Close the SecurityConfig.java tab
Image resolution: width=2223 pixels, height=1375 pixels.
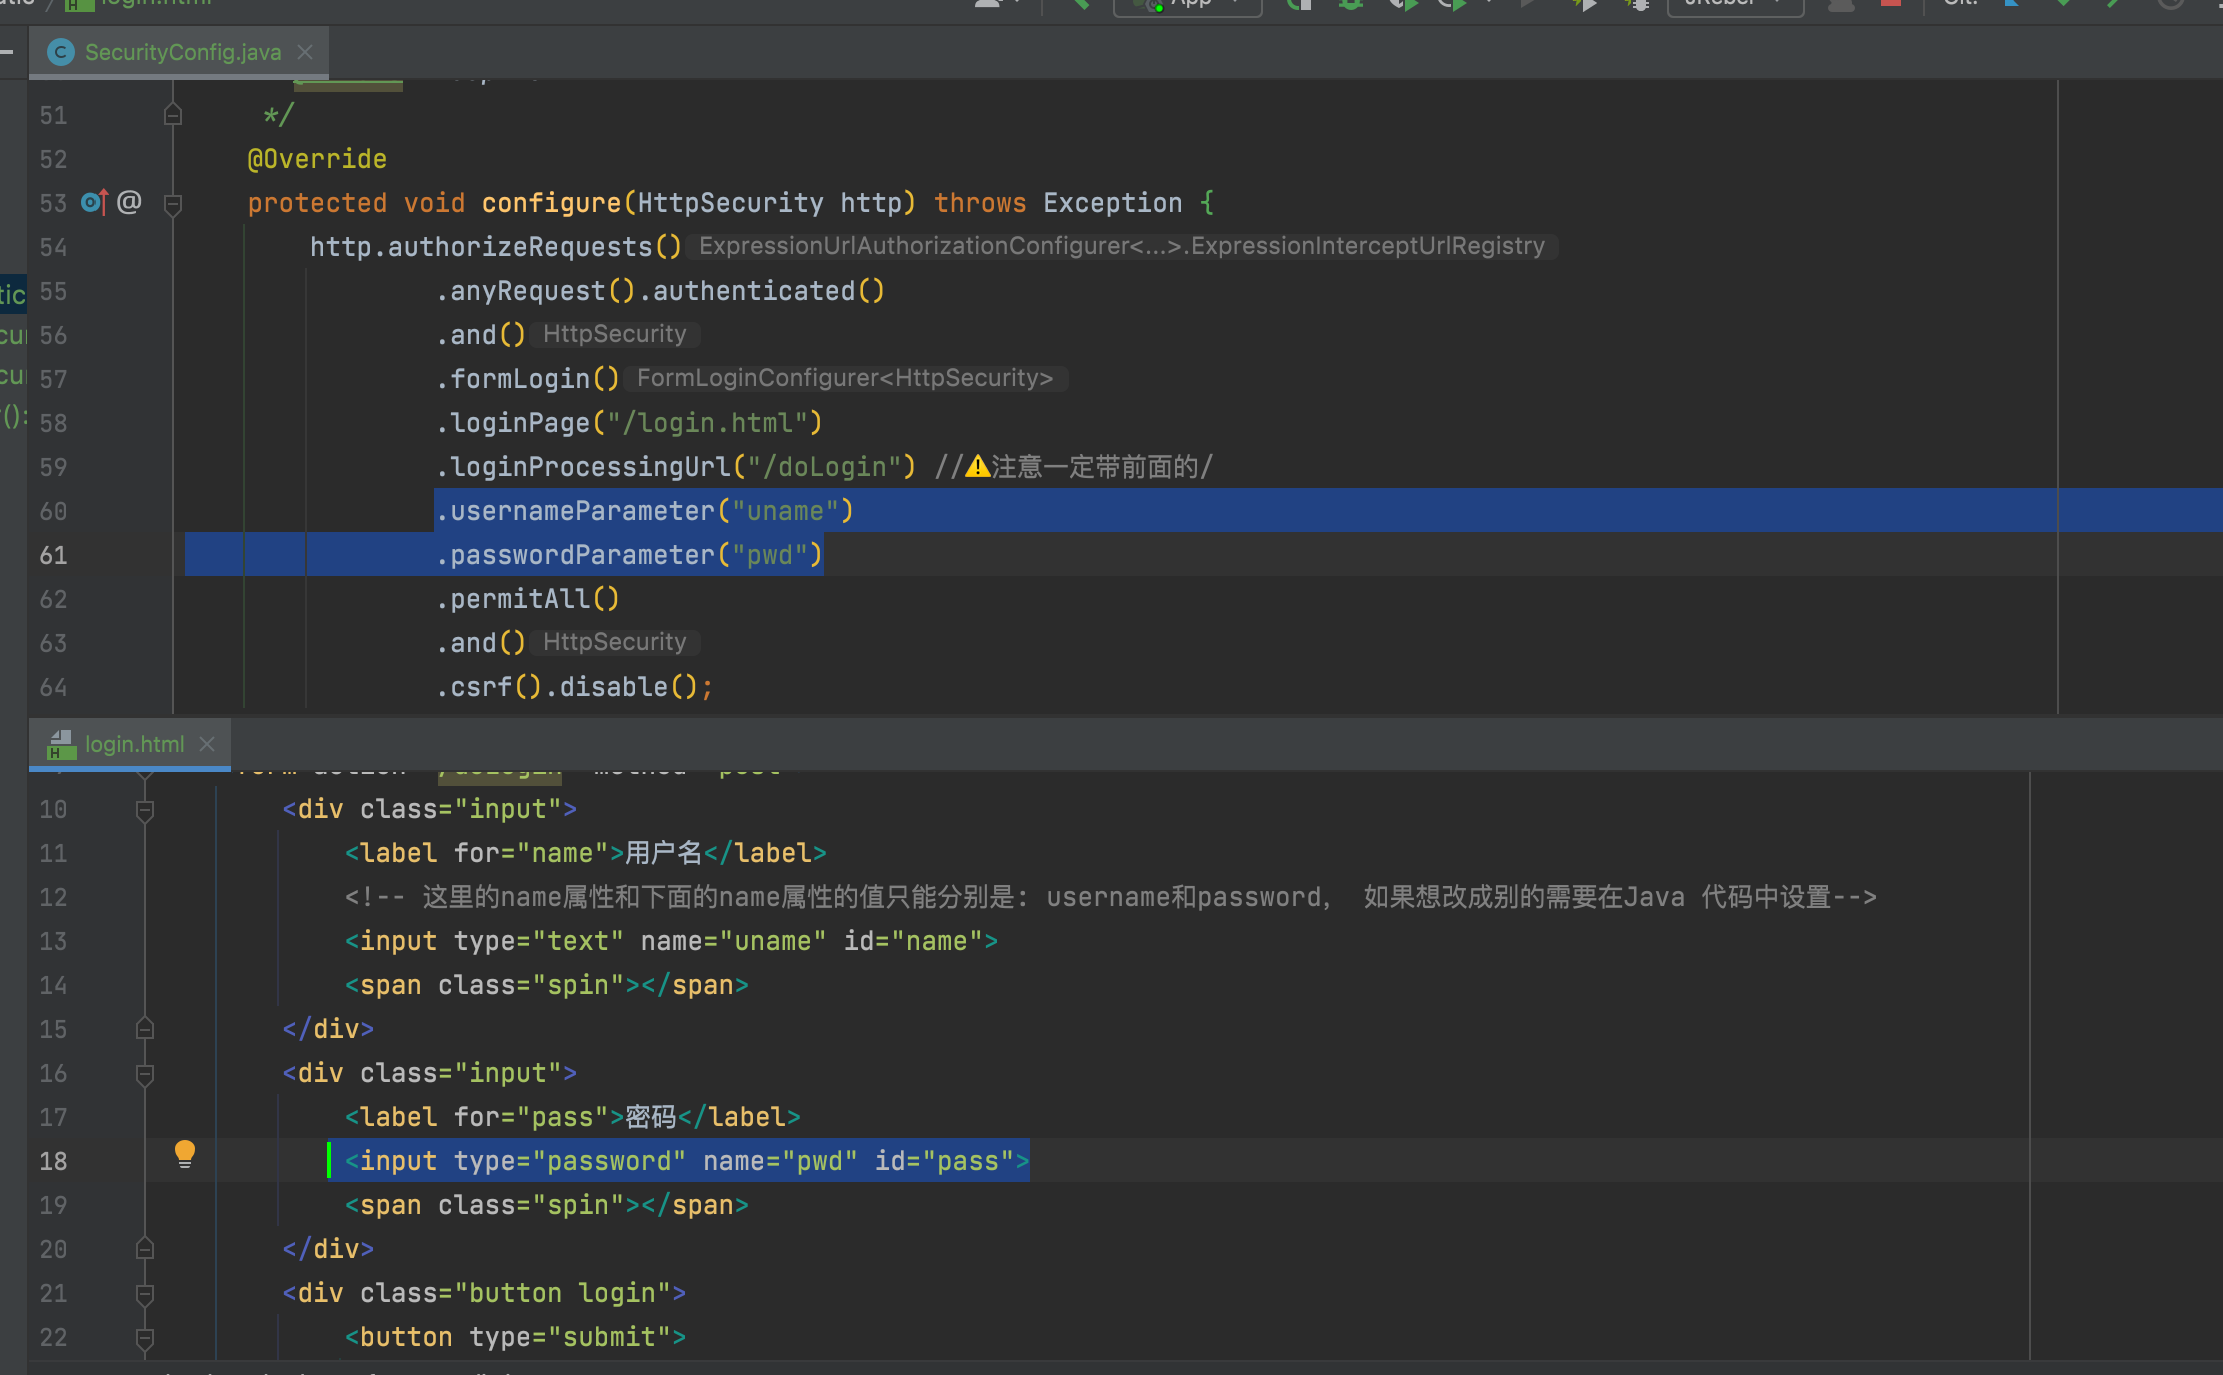click(x=305, y=52)
